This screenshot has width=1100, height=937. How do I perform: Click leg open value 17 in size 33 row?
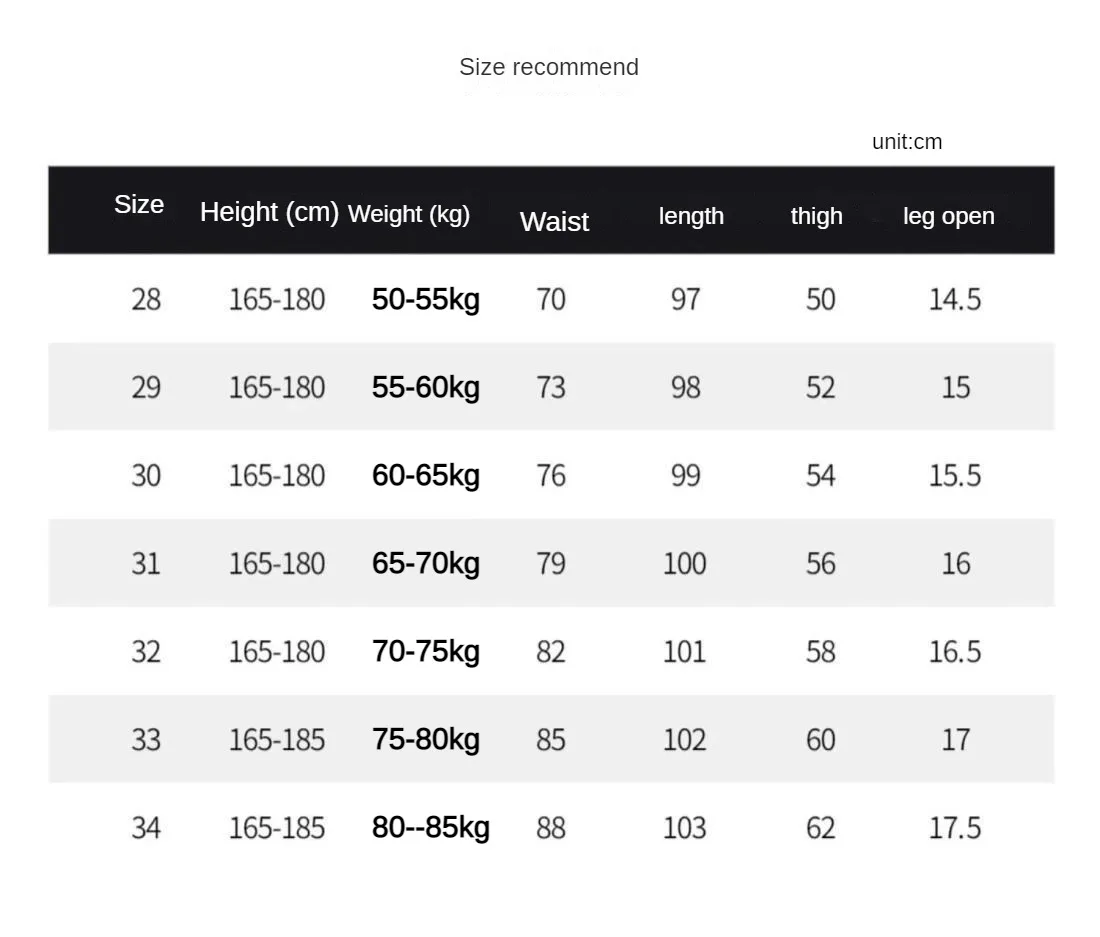pos(955,740)
